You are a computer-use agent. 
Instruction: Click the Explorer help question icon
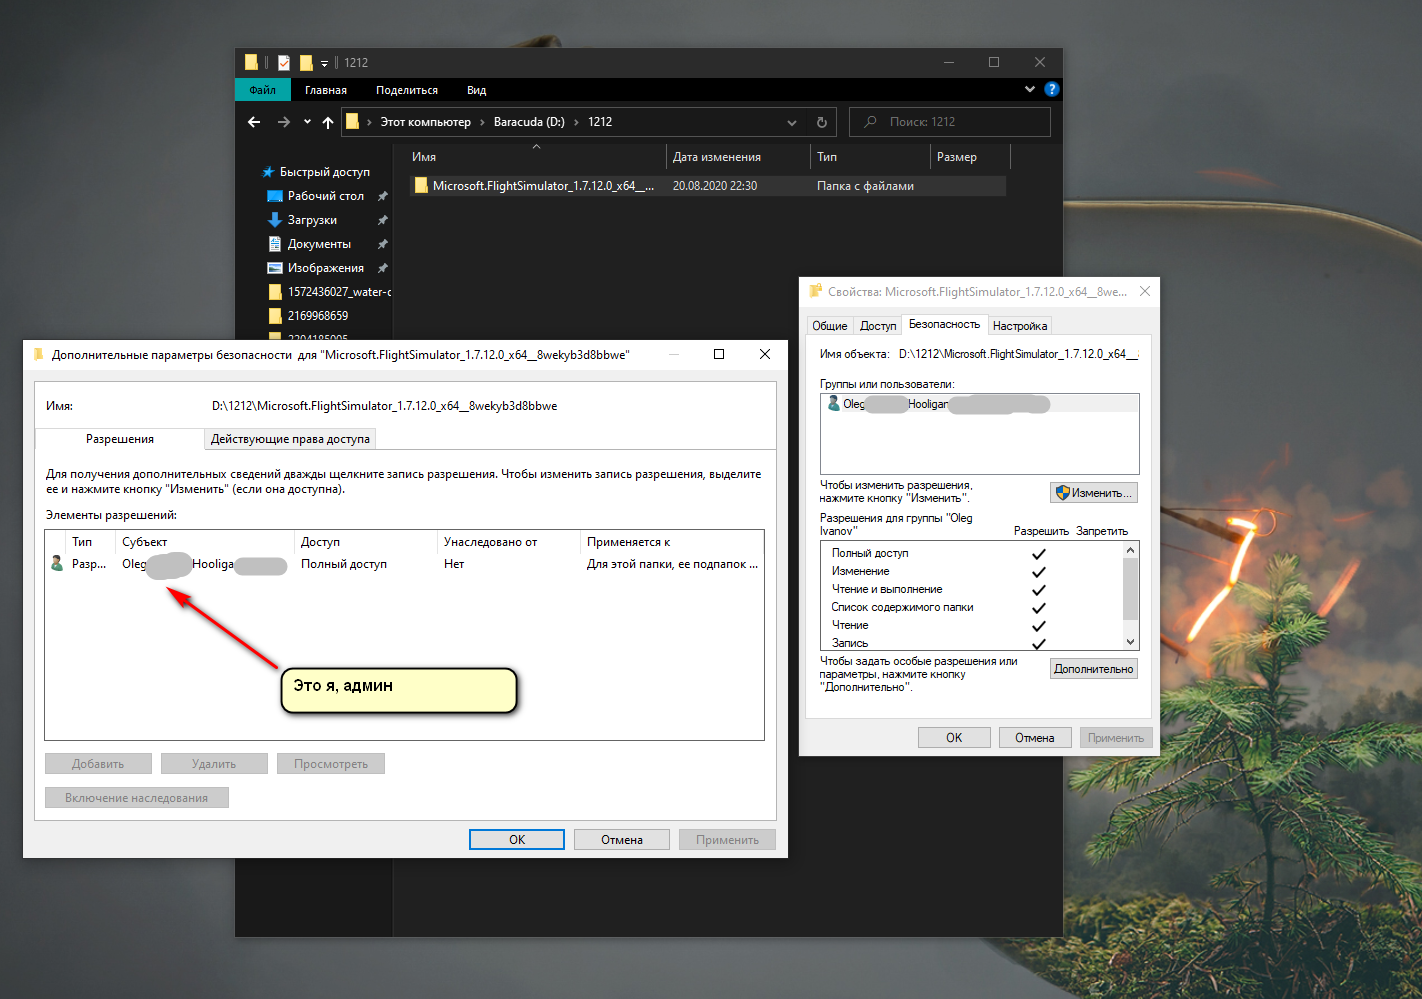click(1052, 89)
